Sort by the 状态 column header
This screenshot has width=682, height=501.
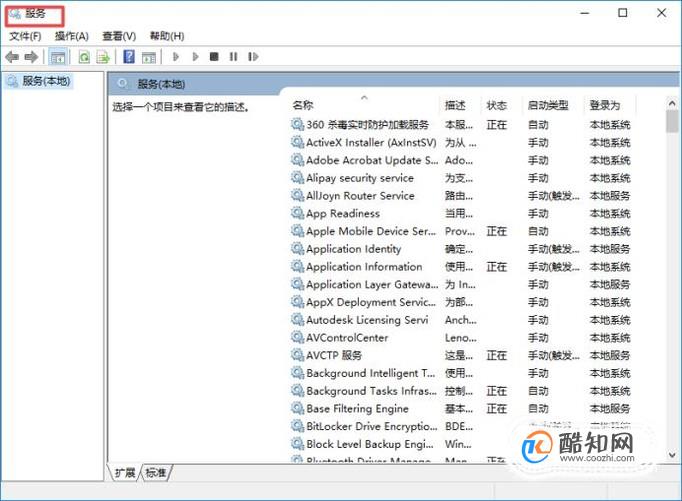click(x=496, y=105)
